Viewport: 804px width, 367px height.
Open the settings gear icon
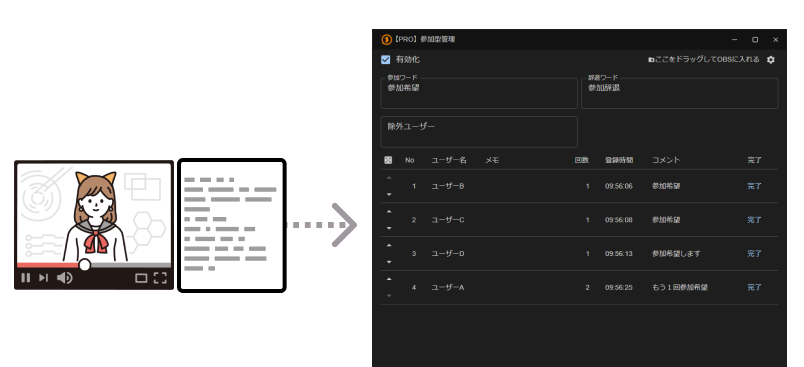click(771, 60)
